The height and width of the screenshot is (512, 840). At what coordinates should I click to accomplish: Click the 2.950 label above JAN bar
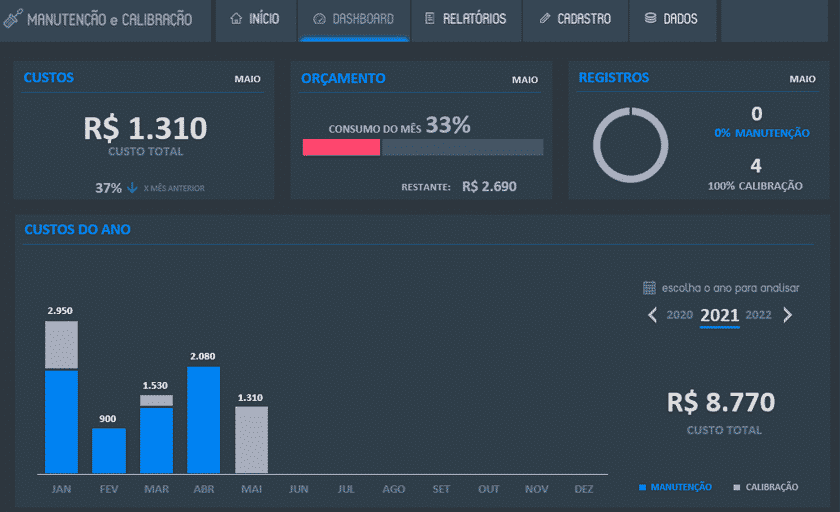[x=60, y=311]
